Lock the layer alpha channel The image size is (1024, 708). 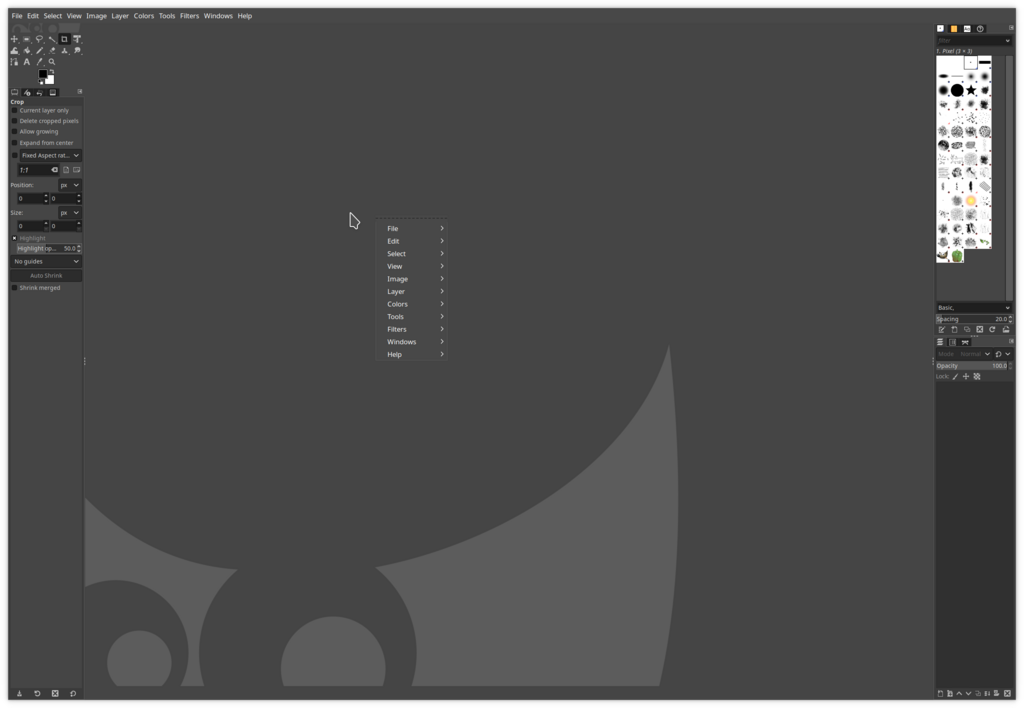[x=977, y=377]
